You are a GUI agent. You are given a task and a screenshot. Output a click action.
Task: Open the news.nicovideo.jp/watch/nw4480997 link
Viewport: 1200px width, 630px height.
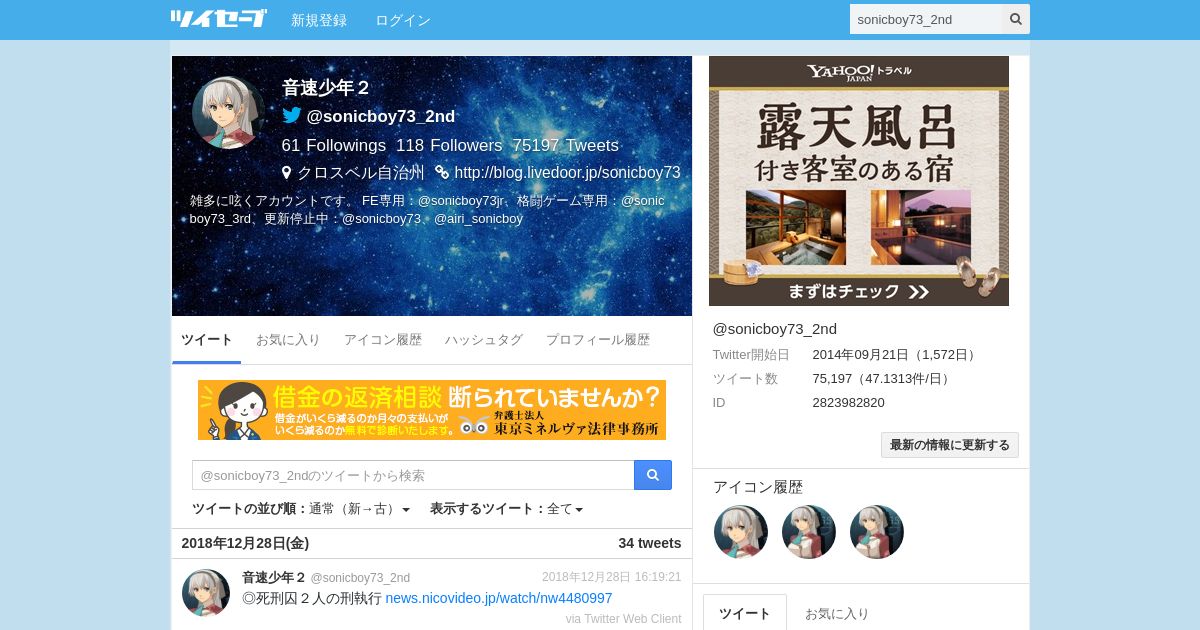(x=499, y=598)
